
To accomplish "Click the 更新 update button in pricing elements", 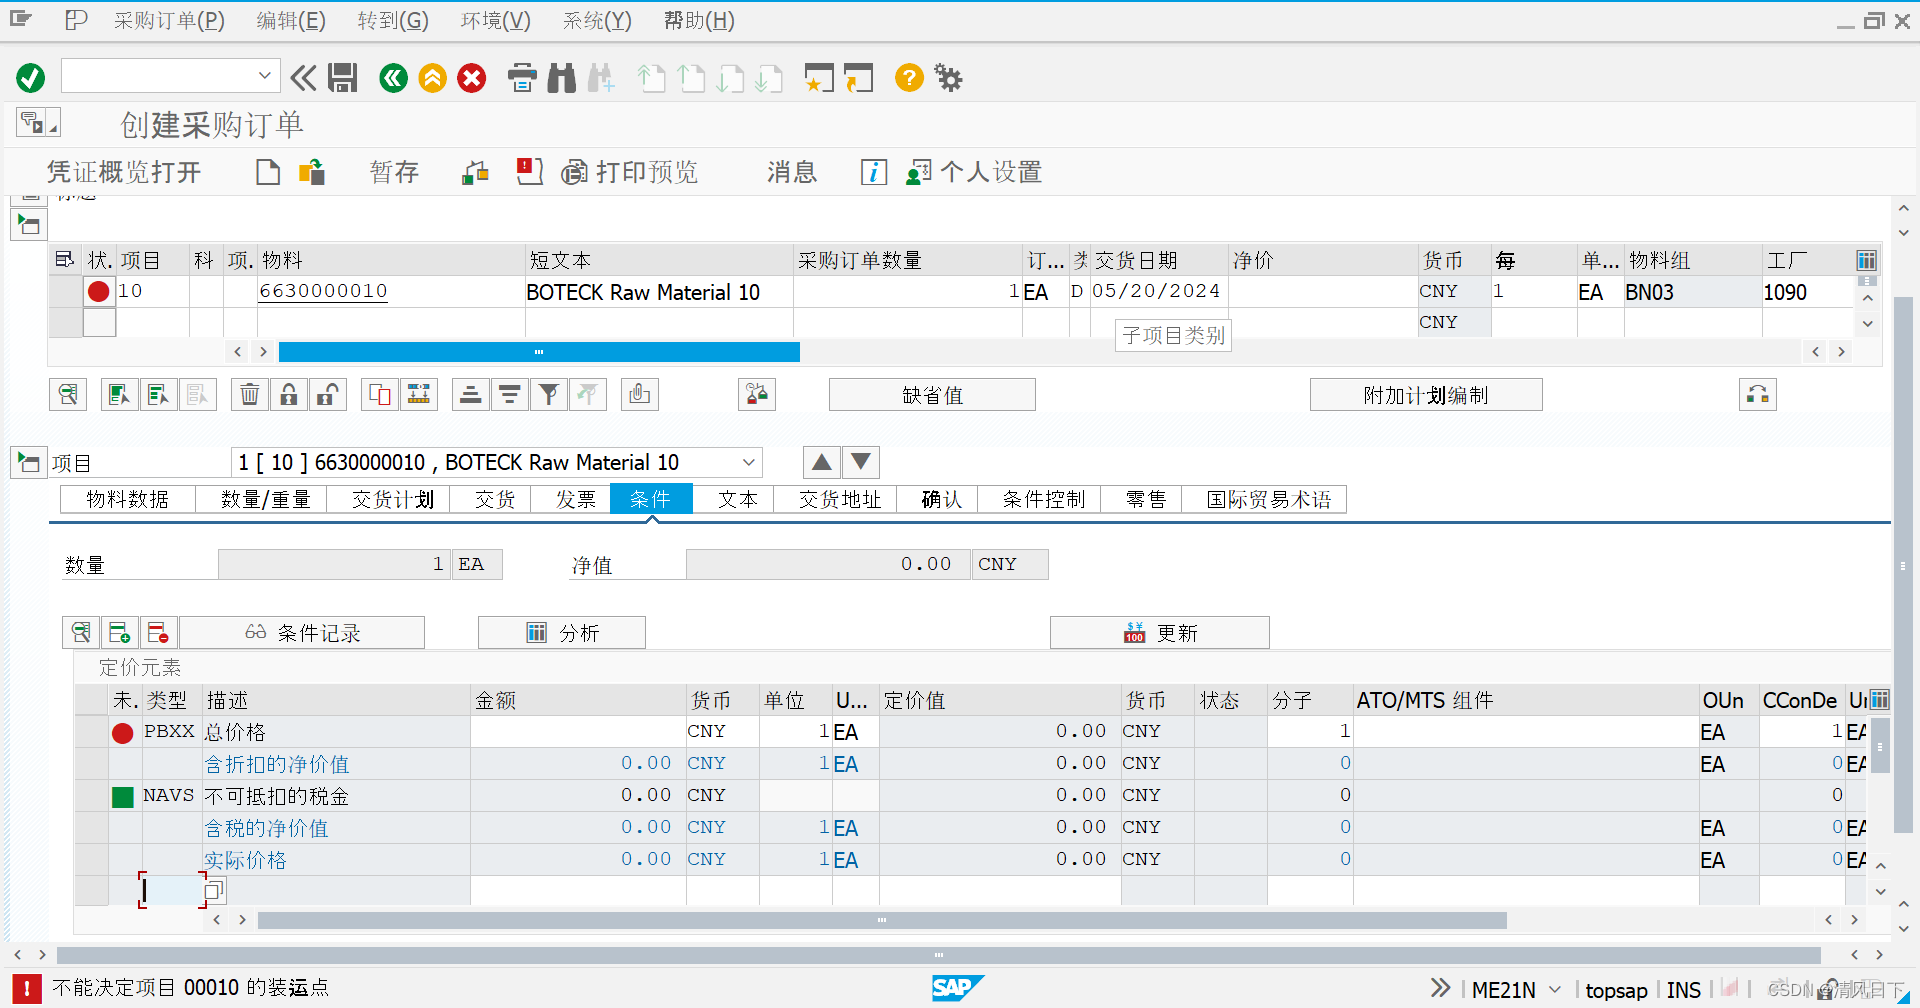I will [x=1160, y=632].
